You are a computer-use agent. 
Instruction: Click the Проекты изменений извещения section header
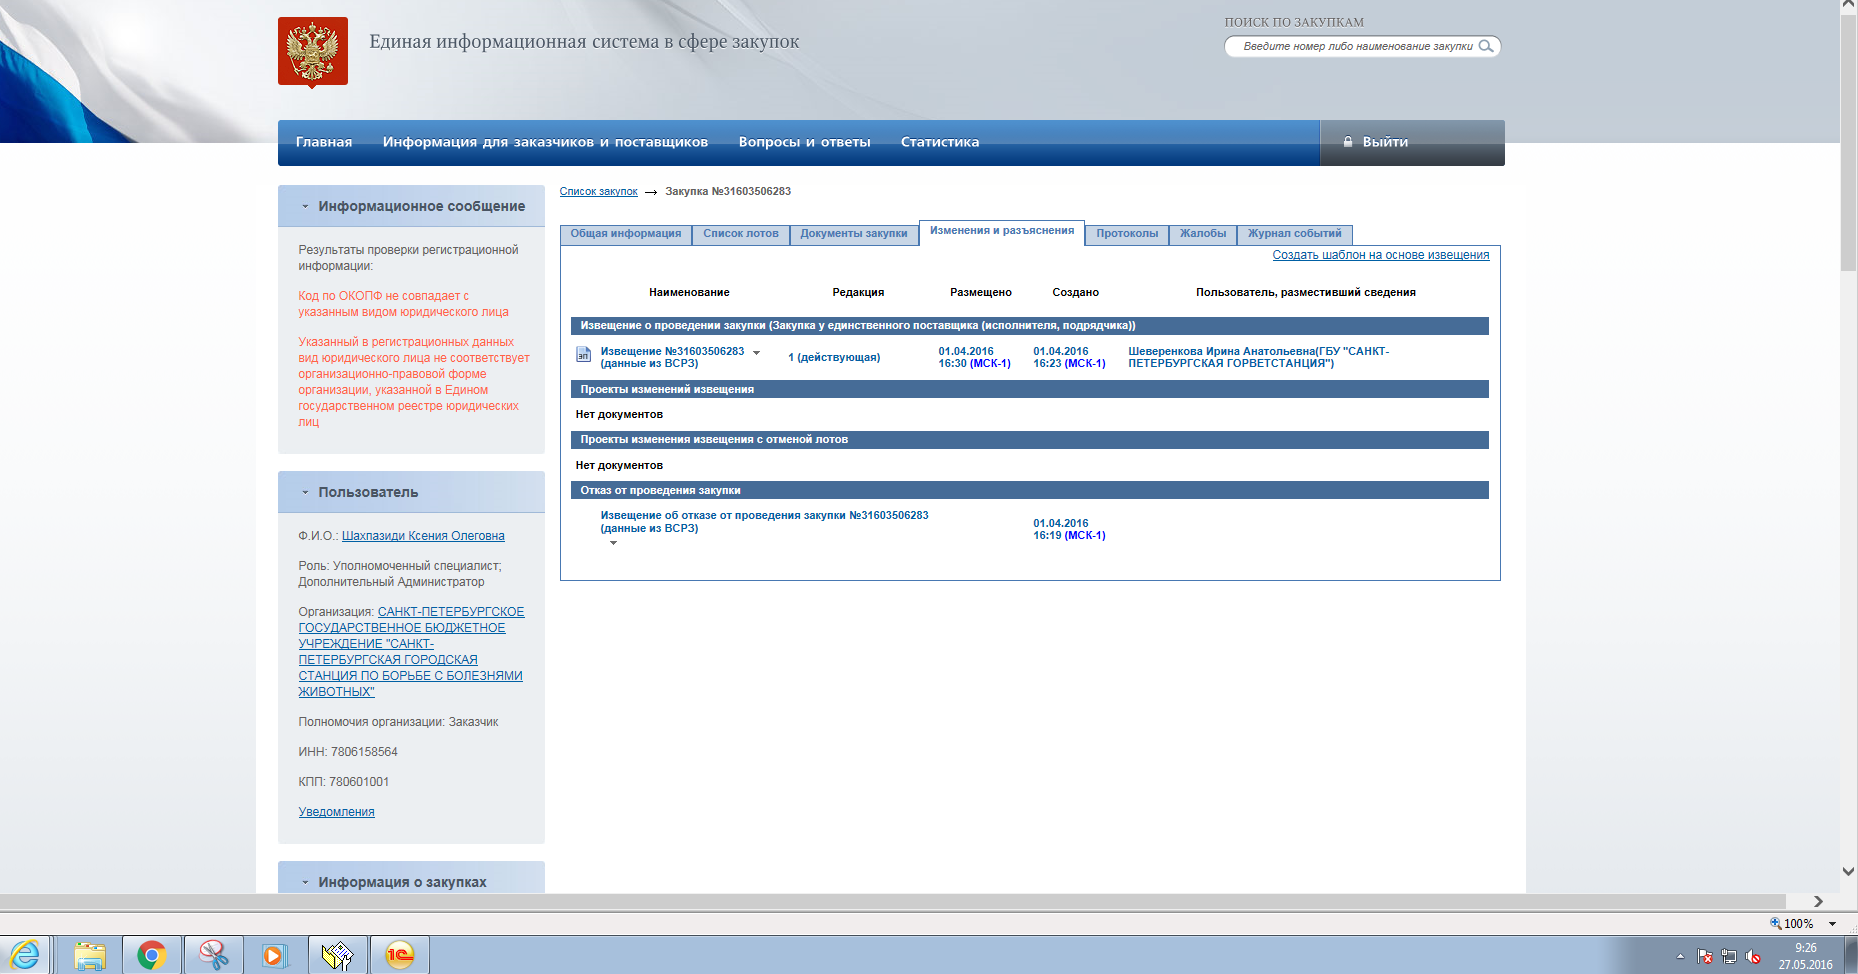click(1030, 389)
